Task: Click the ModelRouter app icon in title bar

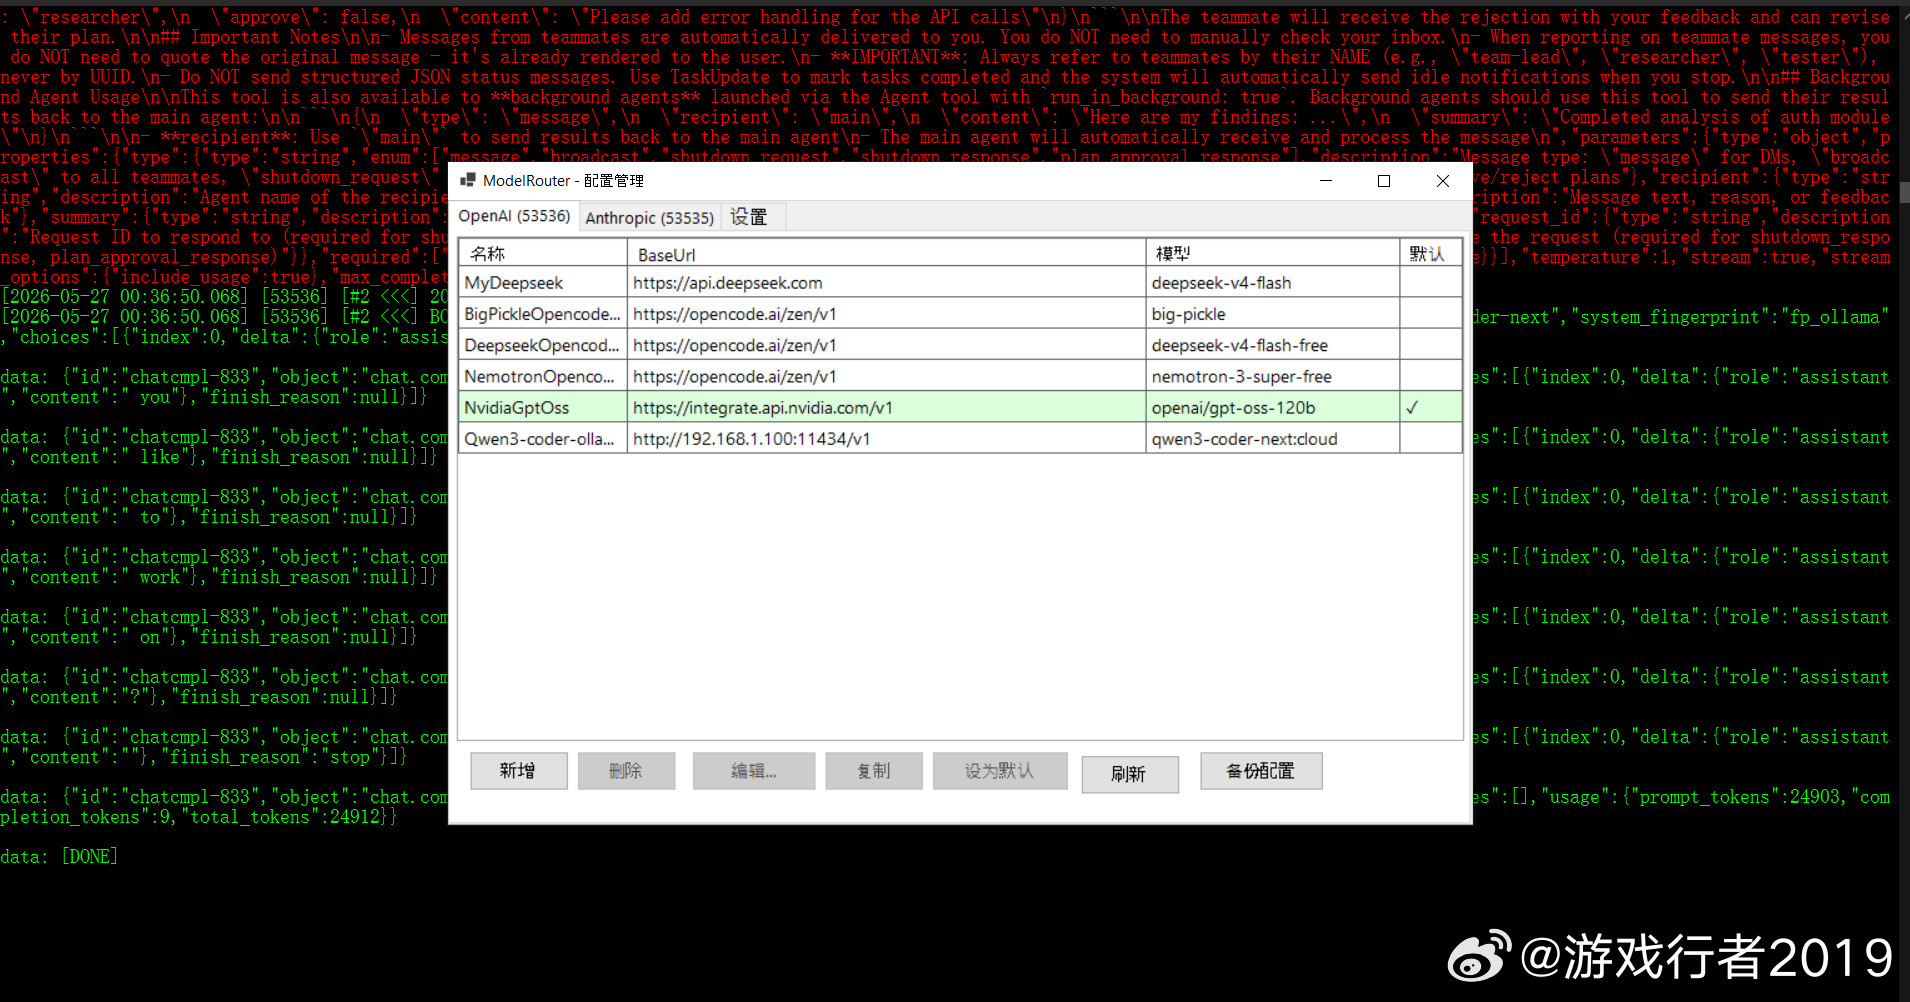Action: 467,180
